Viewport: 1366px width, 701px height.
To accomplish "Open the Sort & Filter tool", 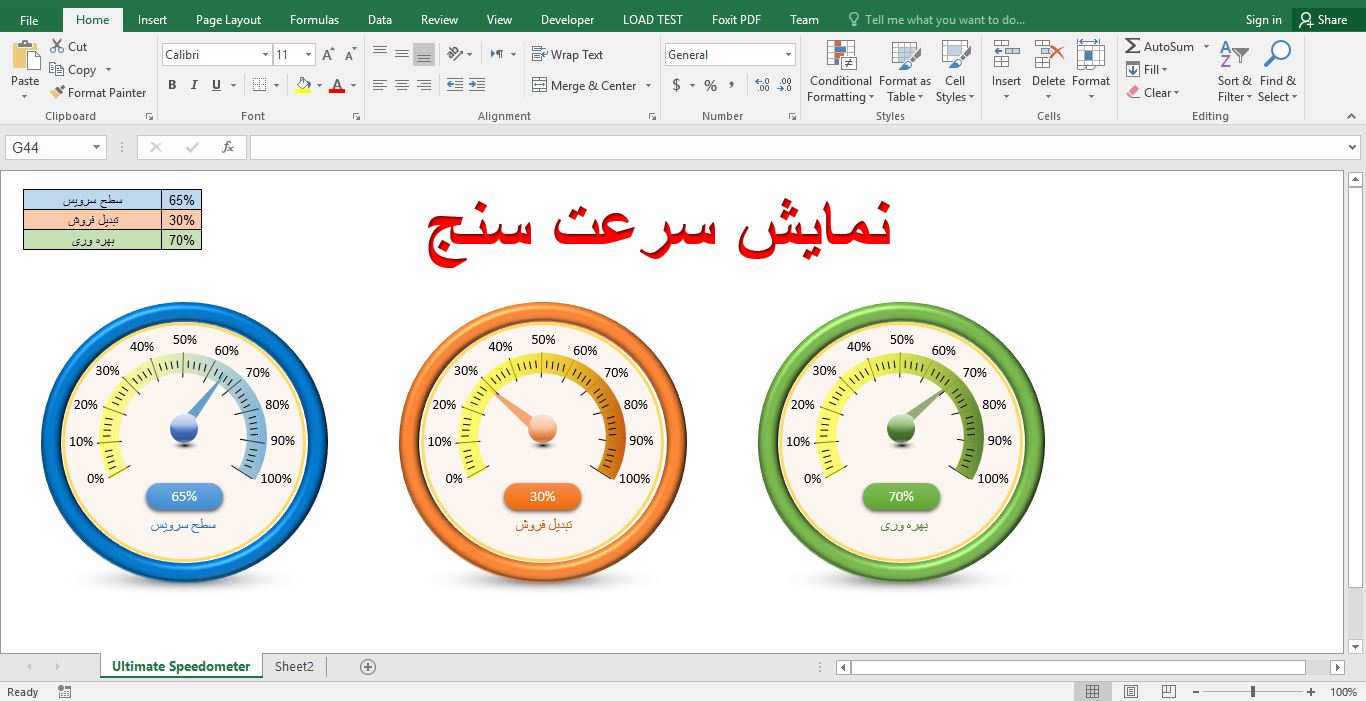I will [x=1234, y=72].
